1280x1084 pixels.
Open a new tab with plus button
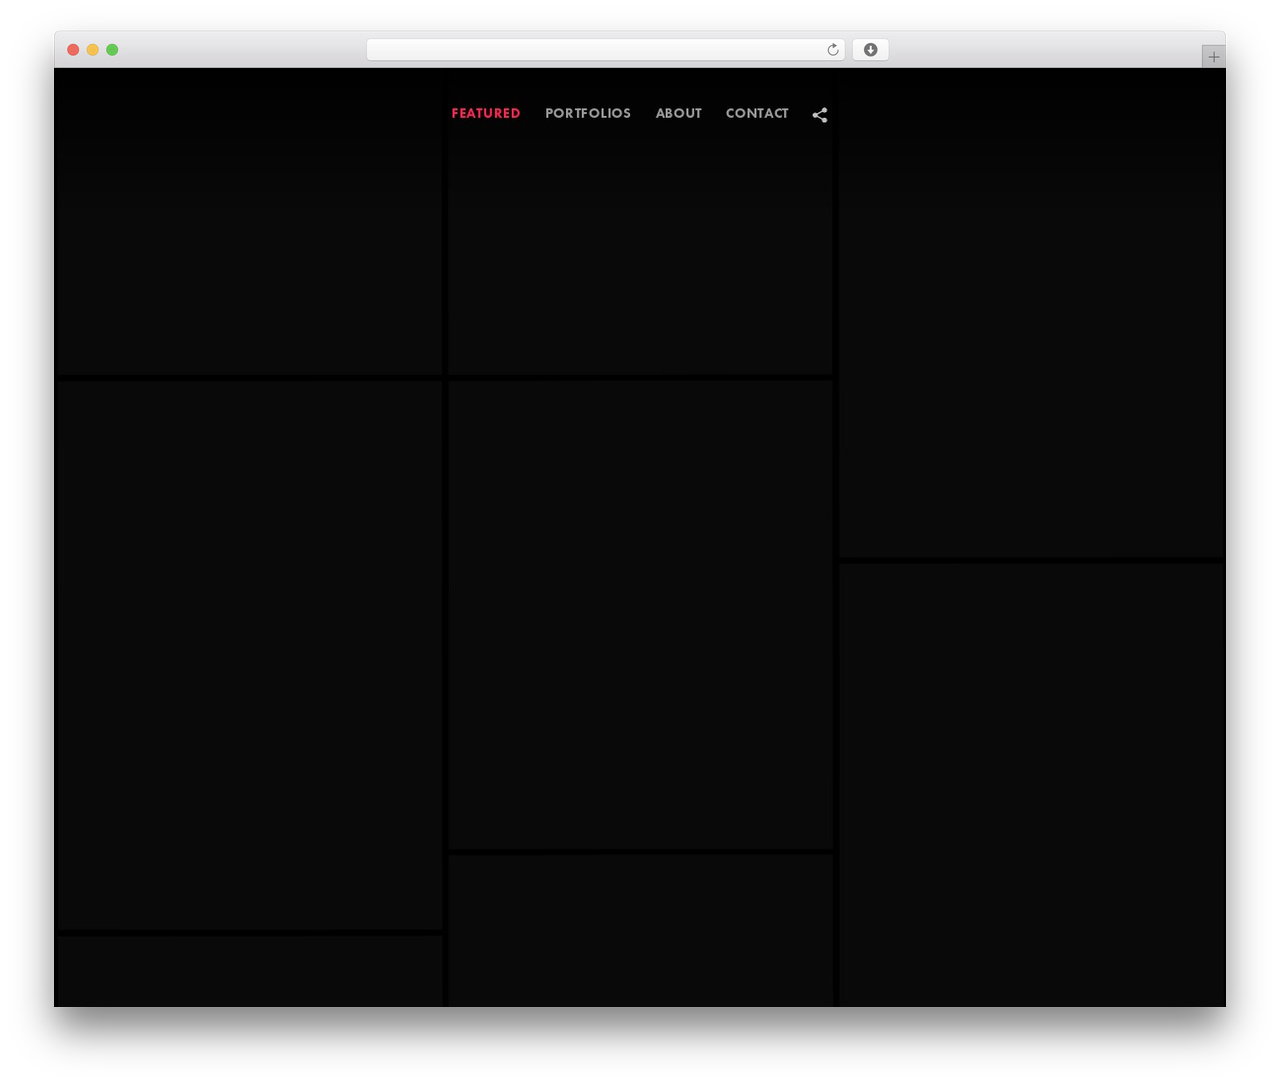[x=1213, y=57]
